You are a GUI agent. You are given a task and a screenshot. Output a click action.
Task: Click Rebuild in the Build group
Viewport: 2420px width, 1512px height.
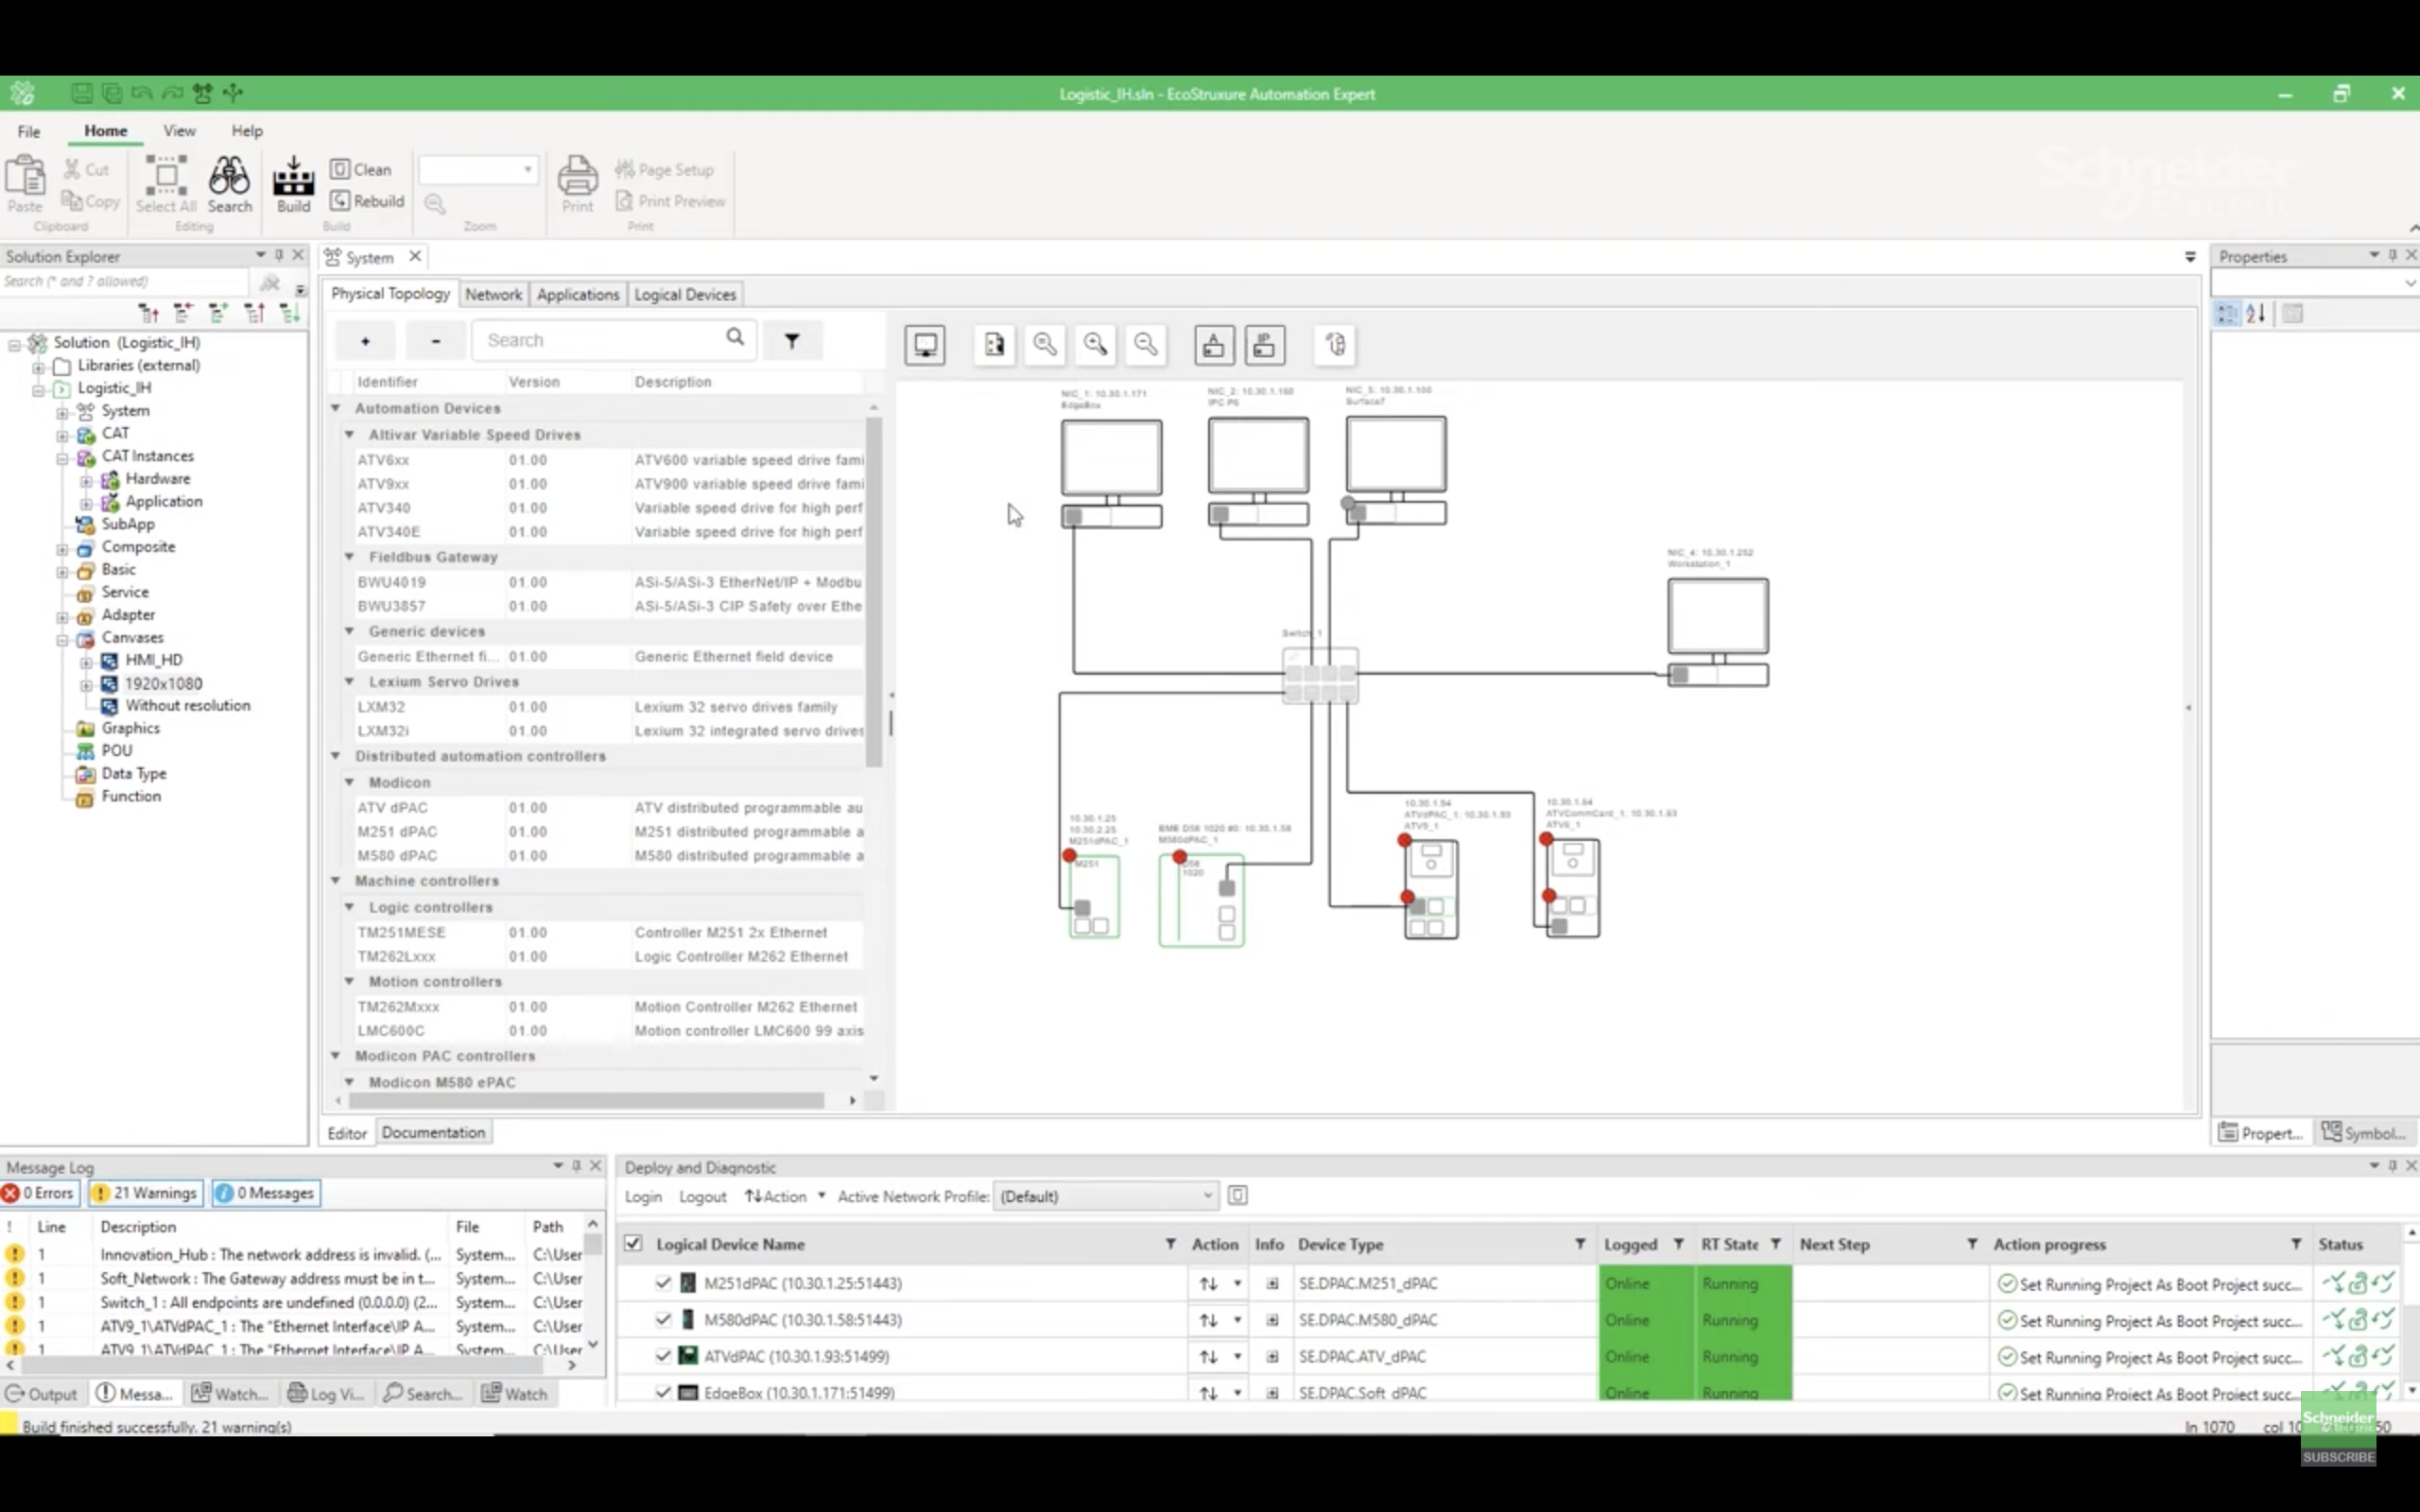point(367,200)
